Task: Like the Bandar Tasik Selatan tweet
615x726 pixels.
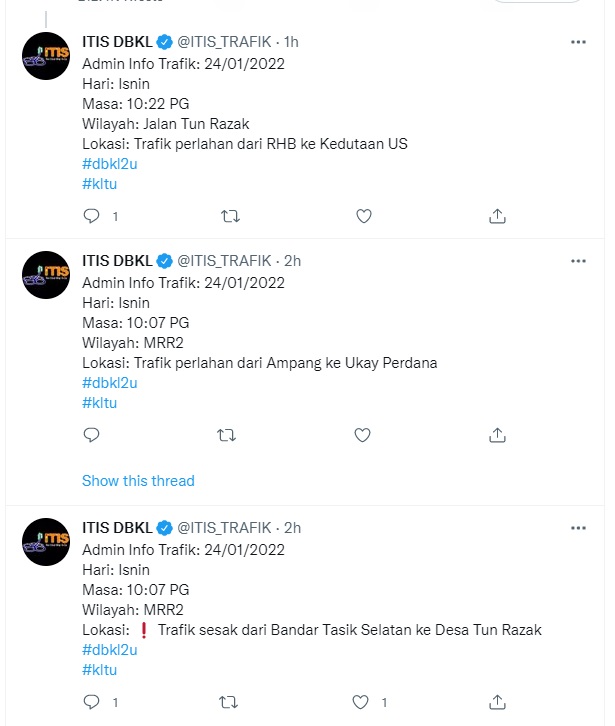Action: click(364, 702)
